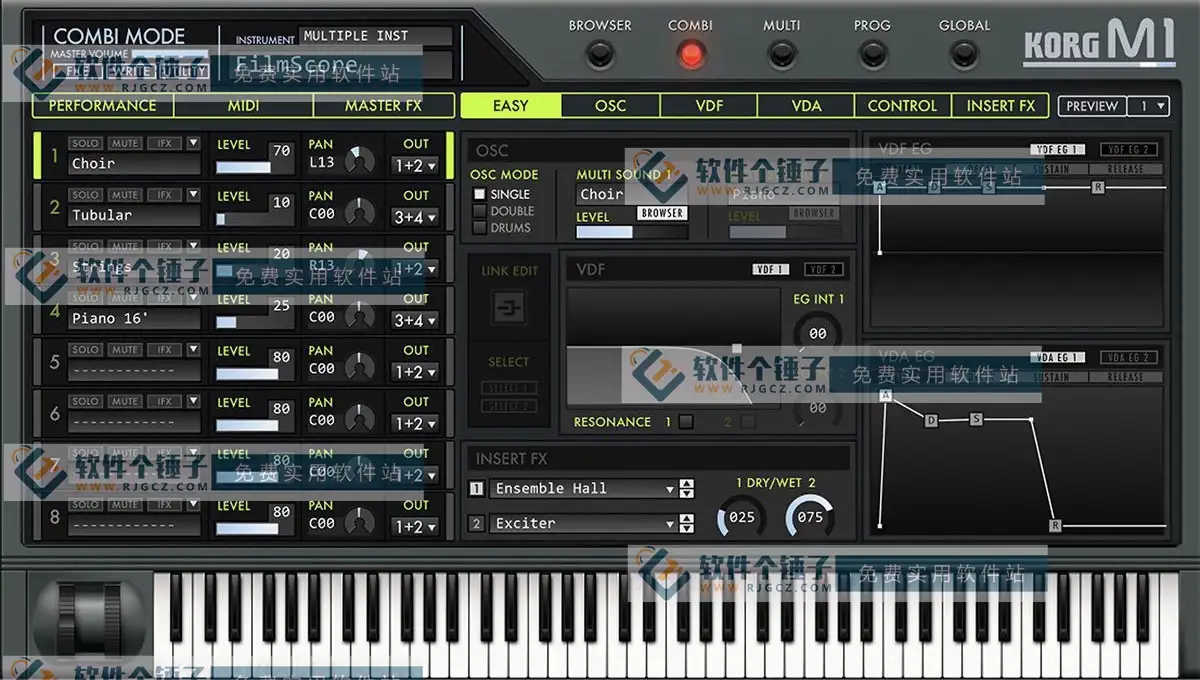
Task: Switch to COMBI mode button
Action: 691,54
